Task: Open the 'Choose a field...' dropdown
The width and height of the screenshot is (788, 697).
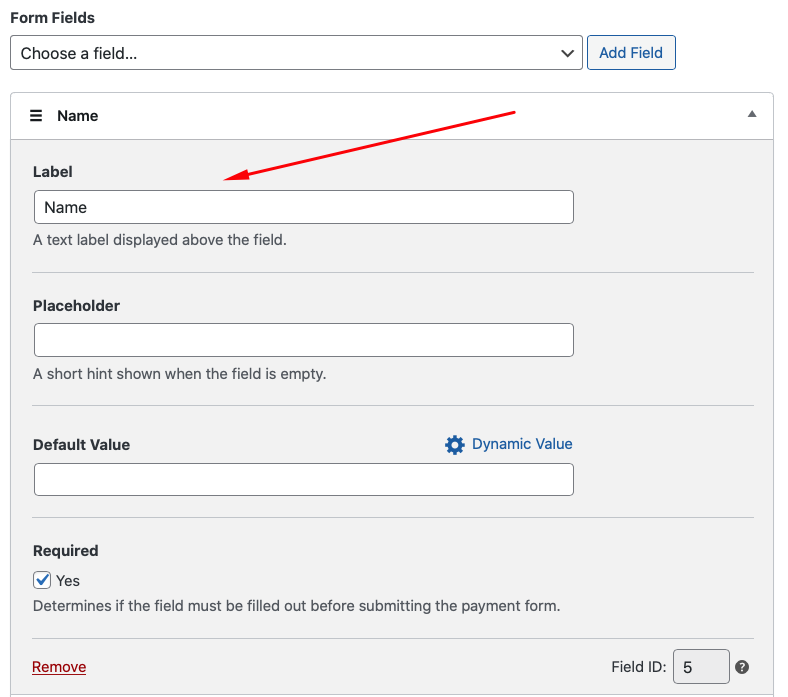Action: [296, 53]
